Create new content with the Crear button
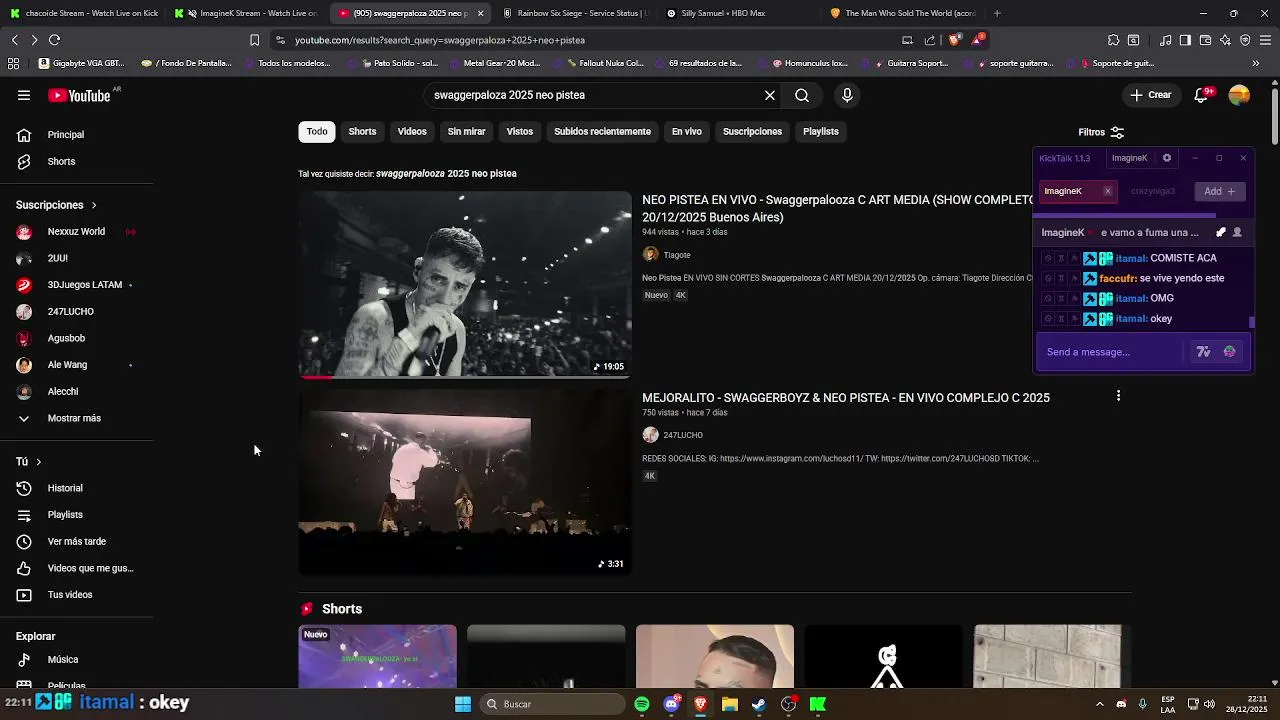The image size is (1280, 720). (x=1150, y=95)
